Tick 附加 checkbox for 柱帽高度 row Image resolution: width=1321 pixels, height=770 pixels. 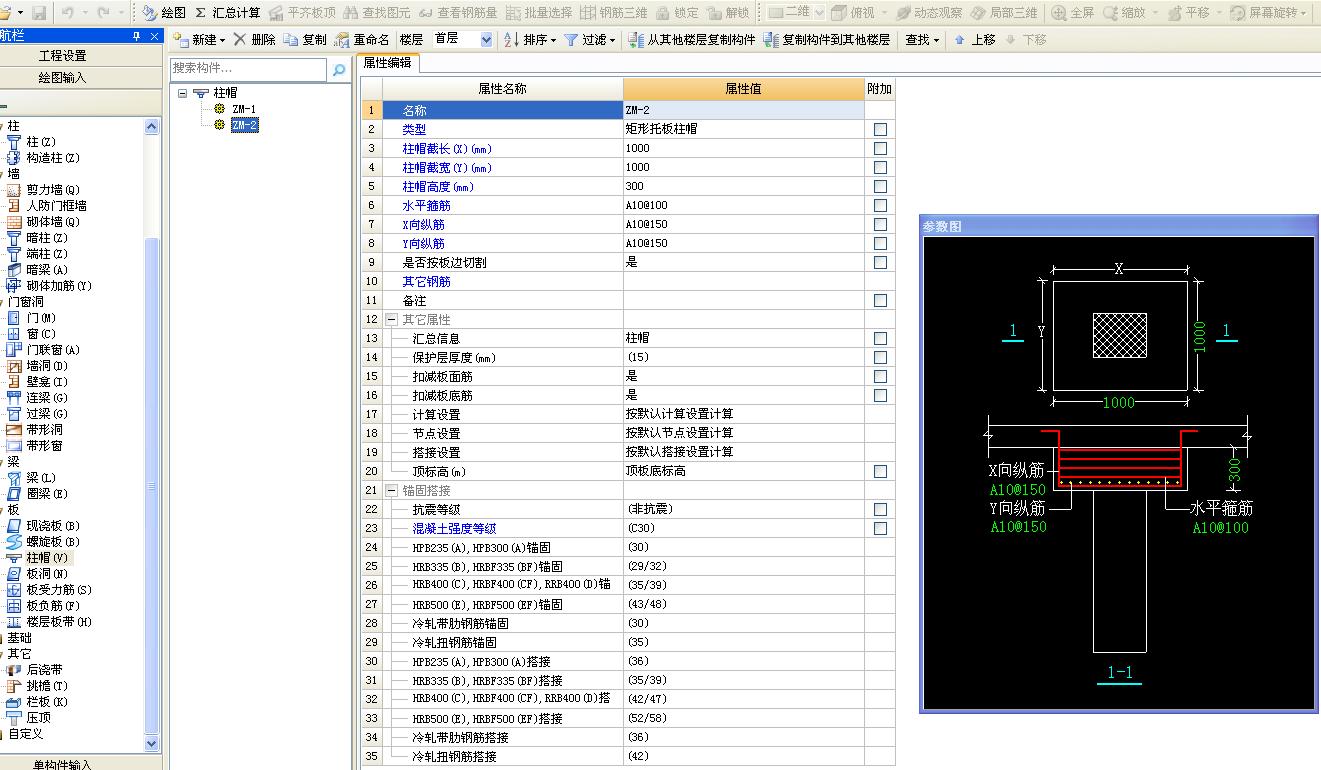(x=880, y=186)
